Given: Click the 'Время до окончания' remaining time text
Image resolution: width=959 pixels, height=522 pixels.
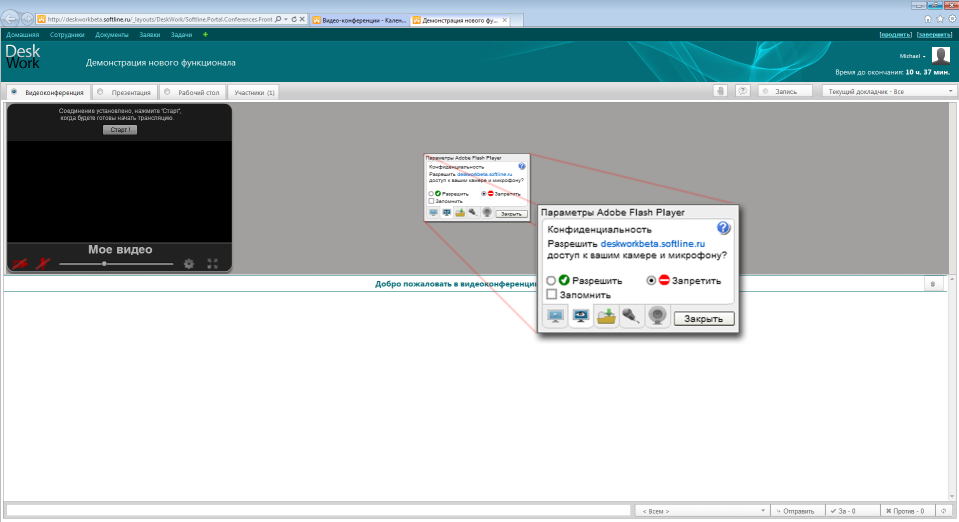Looking at the screenshot, I should 892,72.
